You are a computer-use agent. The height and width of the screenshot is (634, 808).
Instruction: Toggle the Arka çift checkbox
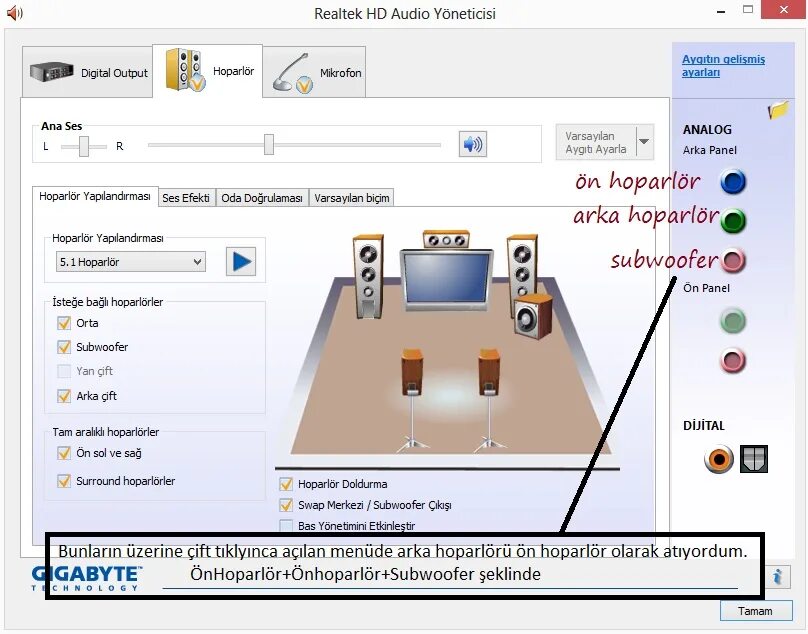tap(64, 396)
